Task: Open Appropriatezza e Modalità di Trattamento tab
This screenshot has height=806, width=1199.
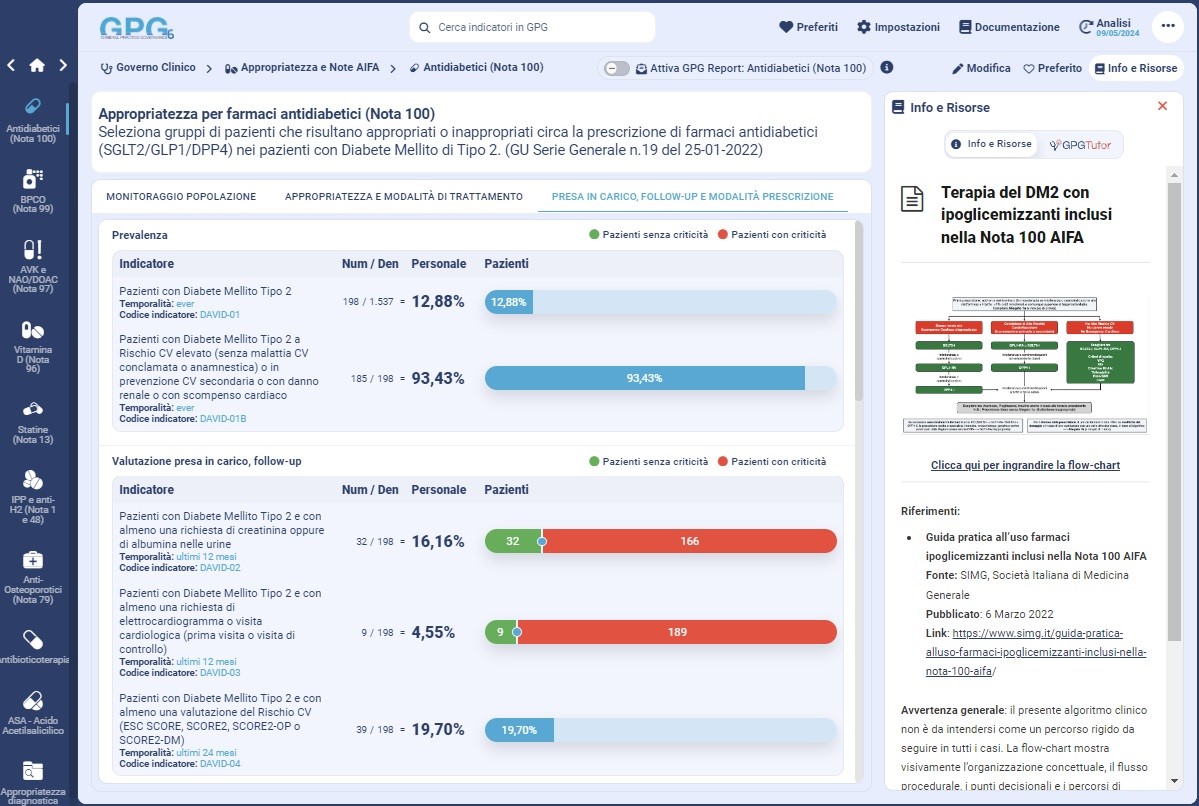Action: pos(403,197)
